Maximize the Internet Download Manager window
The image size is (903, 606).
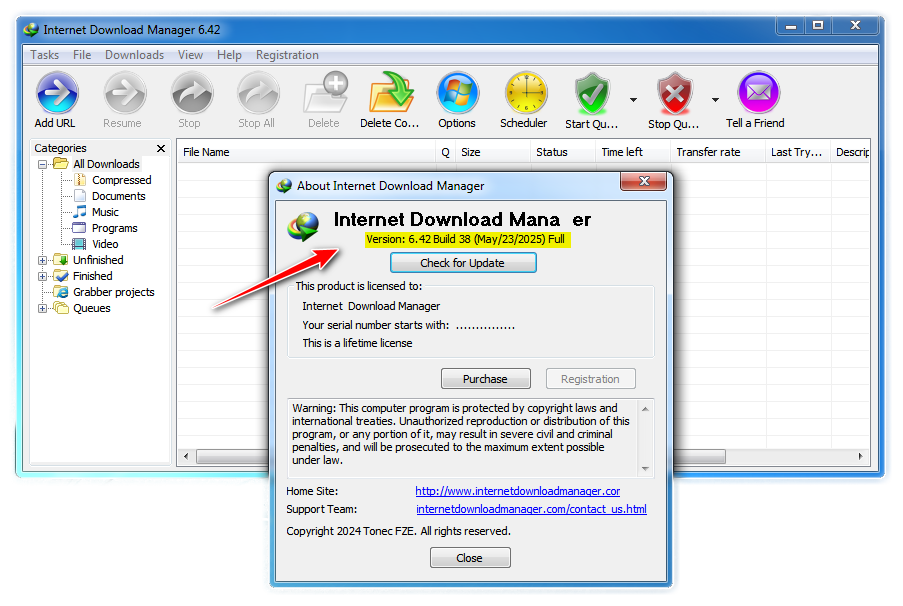818,26
